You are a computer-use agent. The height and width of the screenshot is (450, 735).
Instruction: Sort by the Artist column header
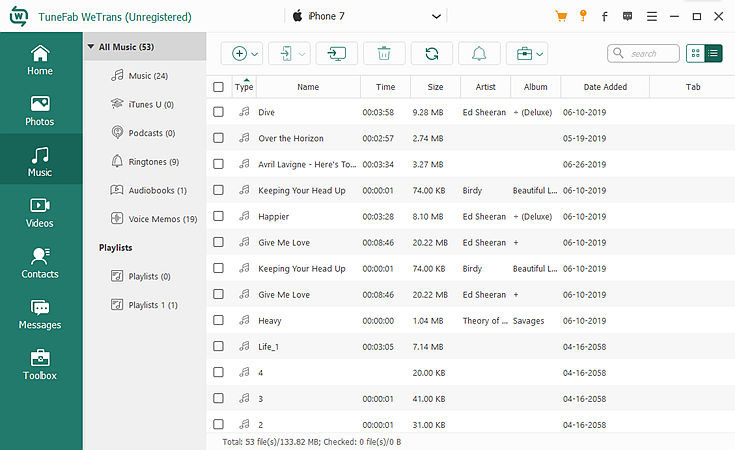click(486, 87)
